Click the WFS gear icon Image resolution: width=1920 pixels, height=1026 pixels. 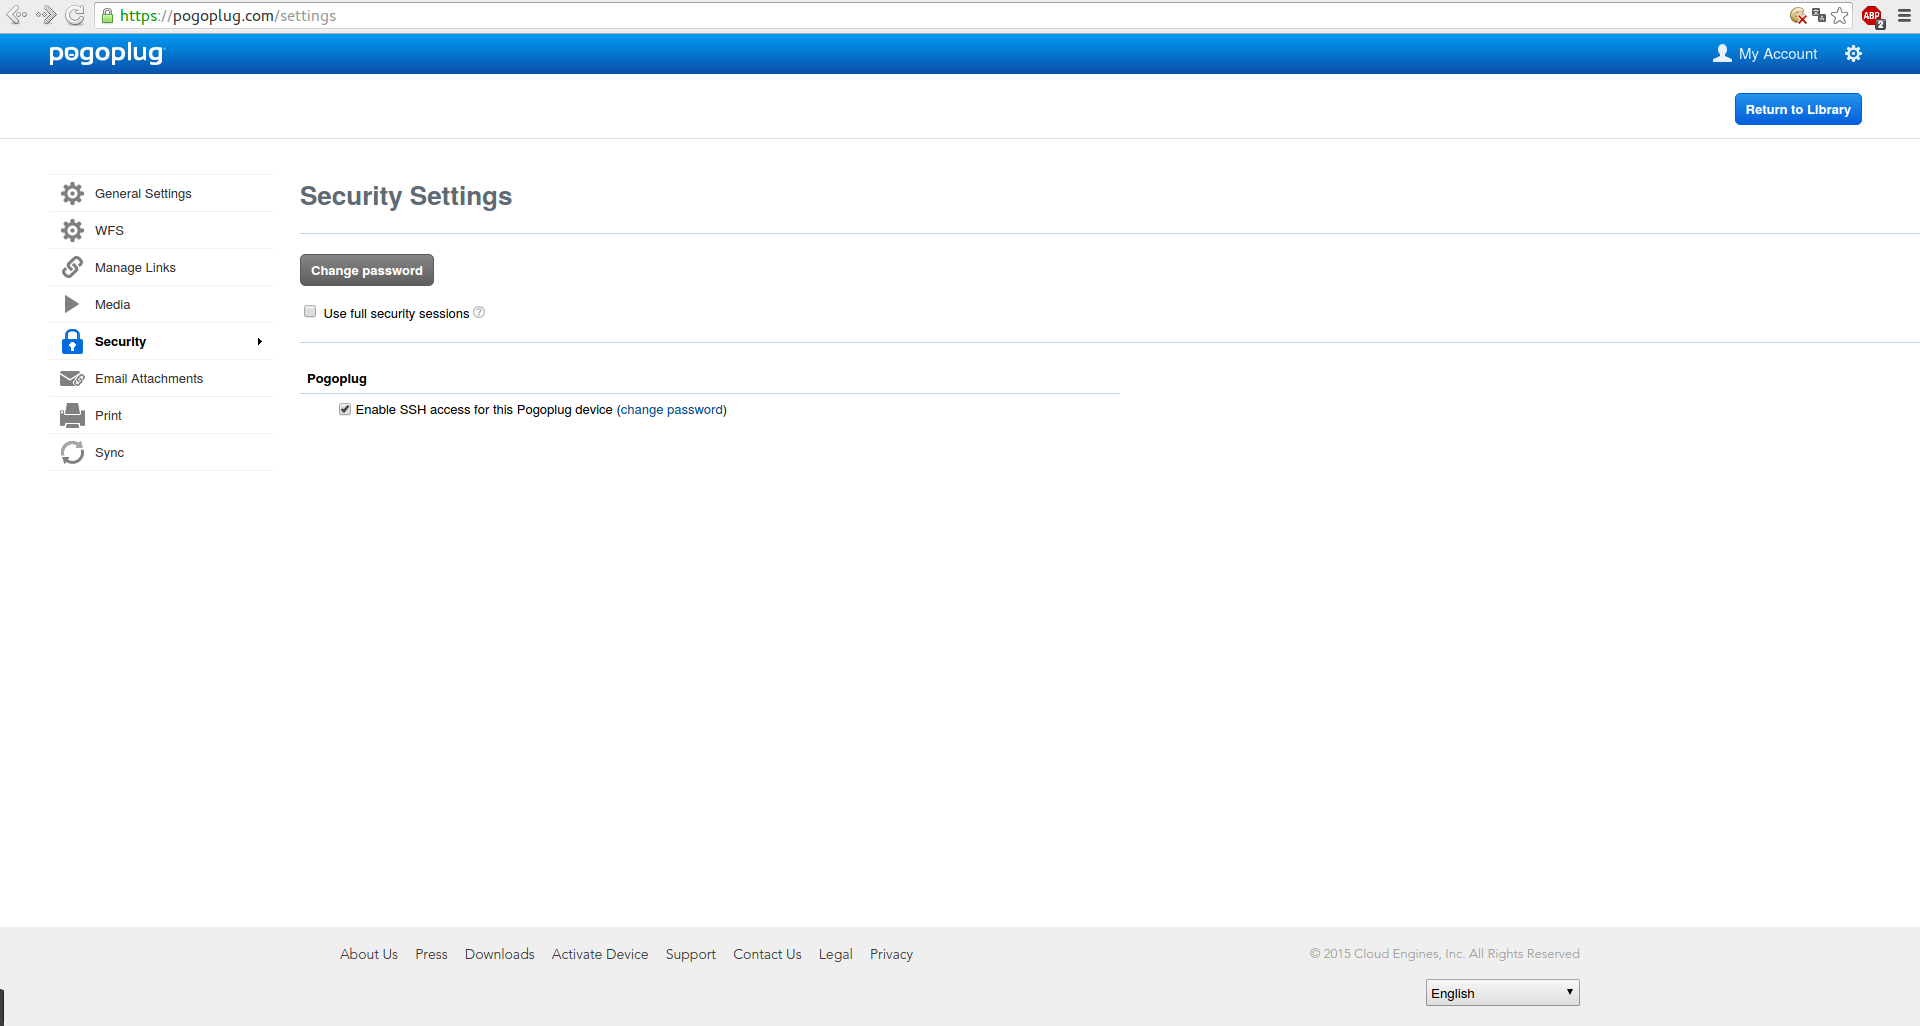72,230
